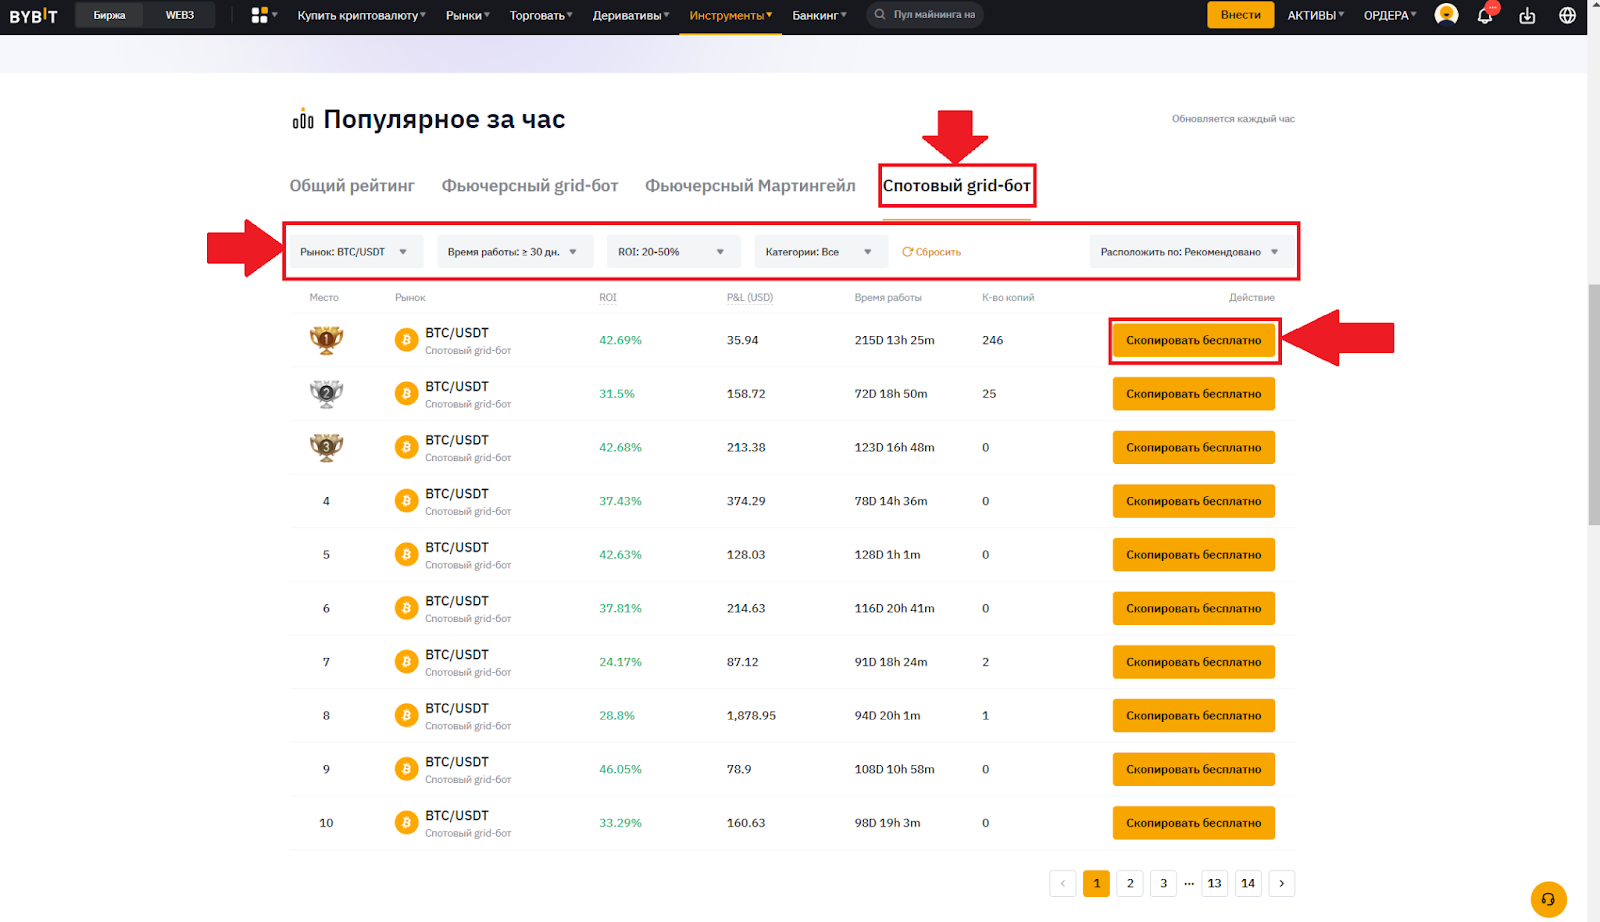Expand the Расположить по: Рекомендовано dropdown
The width and height of the screenshot is (1600, 922).
[1186, 251]
